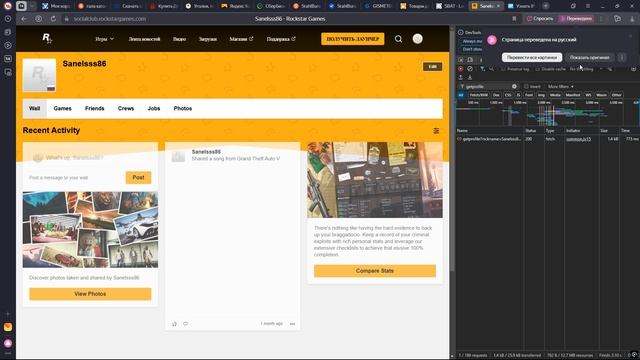This screenshot has width=640, height=360.
Task: Select the getprofile request row
Action: (x=547, y=139)
